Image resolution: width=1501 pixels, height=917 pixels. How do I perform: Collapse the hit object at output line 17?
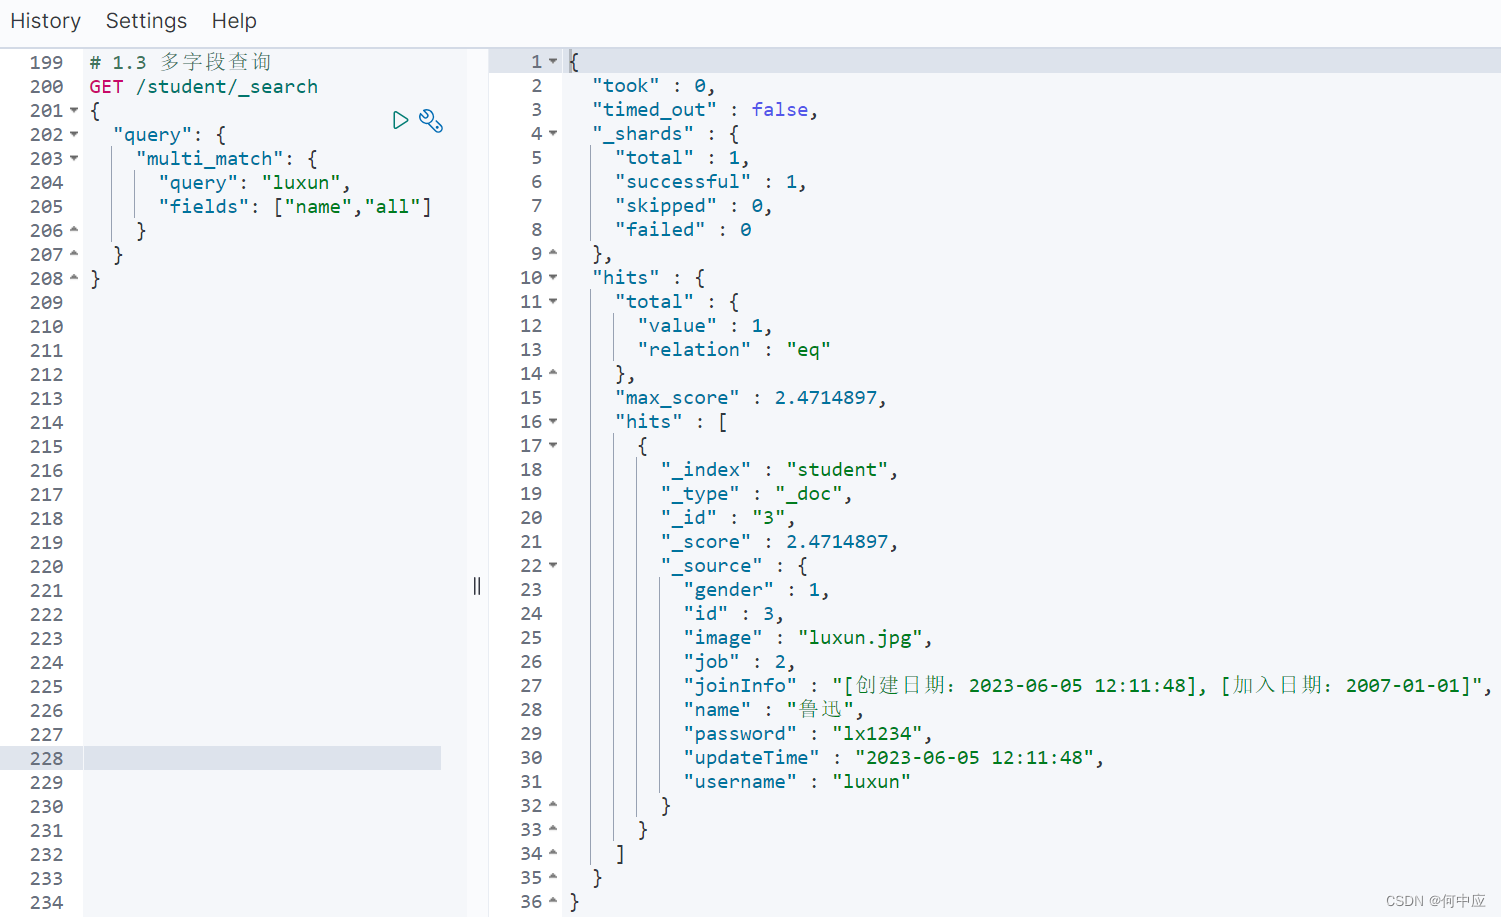tap(553, 446)
